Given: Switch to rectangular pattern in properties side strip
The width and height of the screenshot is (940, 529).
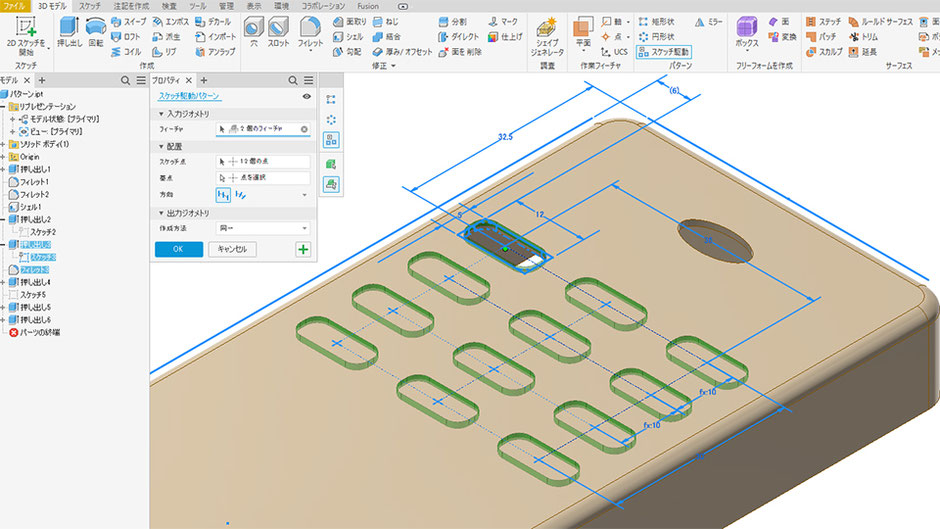Looking at the screenshot, I should pyautogui.click(x=331, y=100).
